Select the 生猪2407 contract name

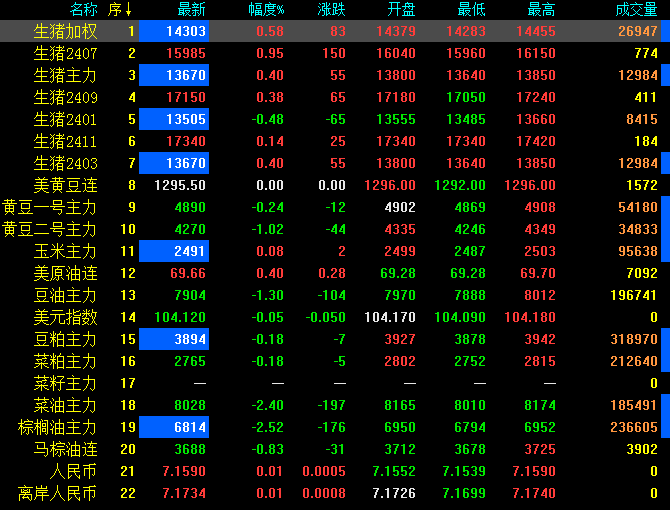pos(65,53)
